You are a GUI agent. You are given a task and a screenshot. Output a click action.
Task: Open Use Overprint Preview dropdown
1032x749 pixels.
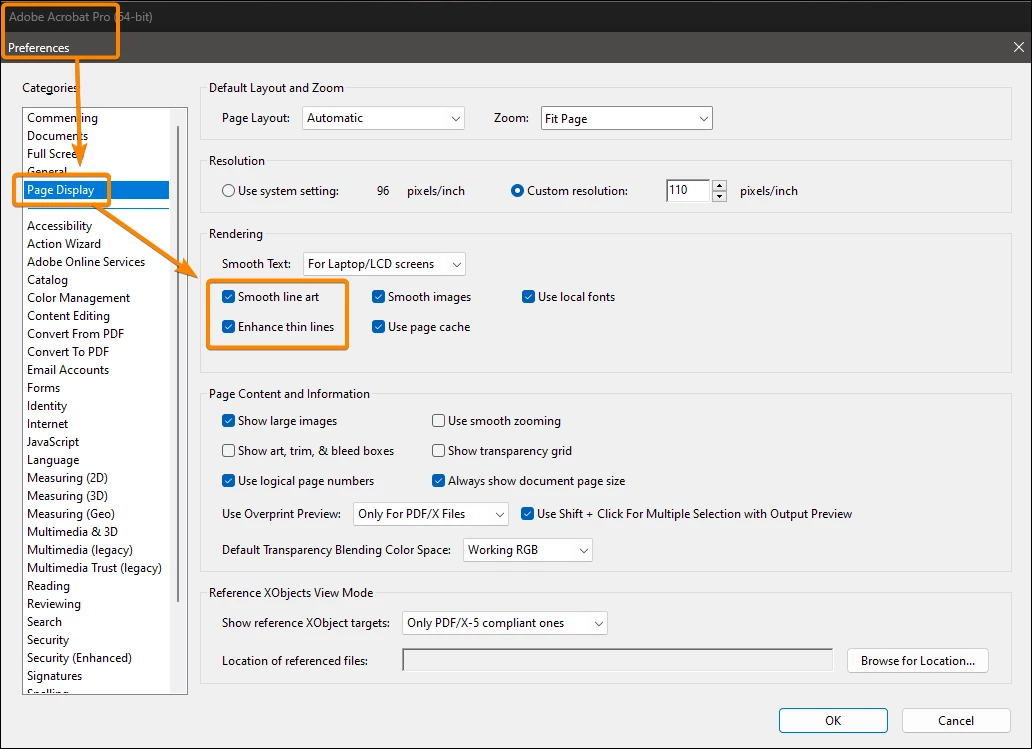430,514
